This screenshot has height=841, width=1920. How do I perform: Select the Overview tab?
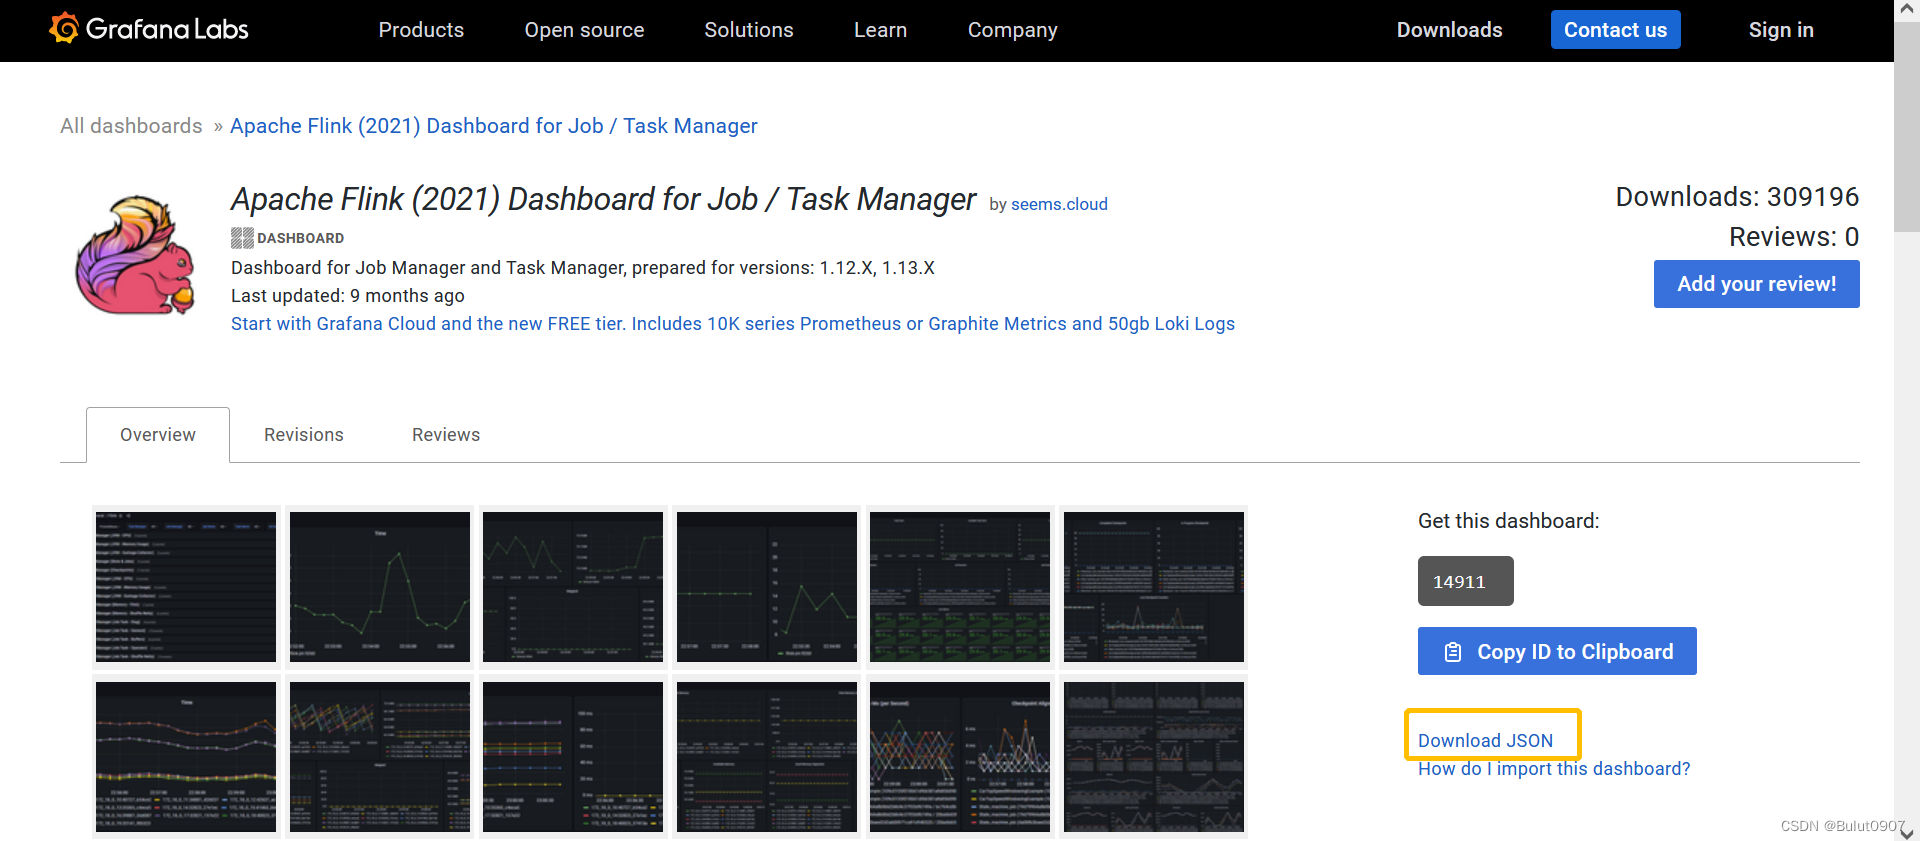[158, 435]
